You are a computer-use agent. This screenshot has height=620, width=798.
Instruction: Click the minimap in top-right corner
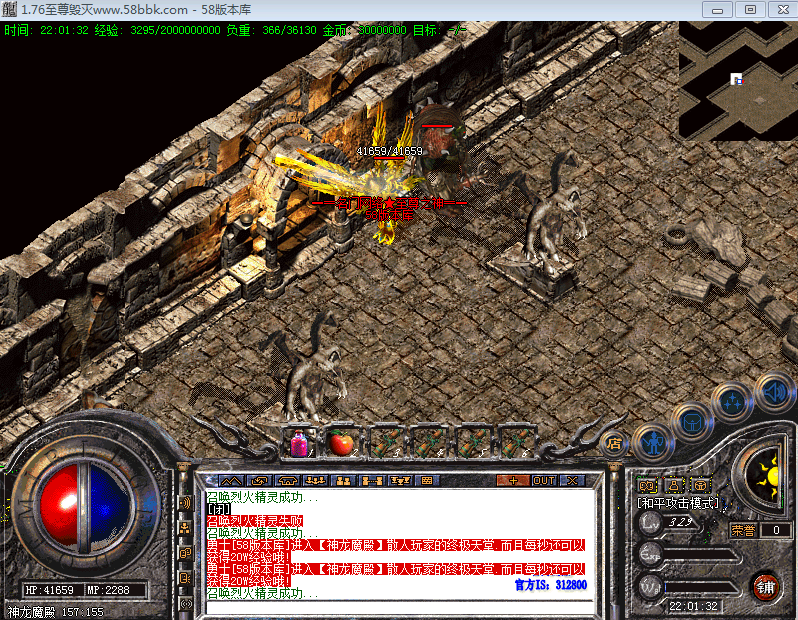pos(738,81)
